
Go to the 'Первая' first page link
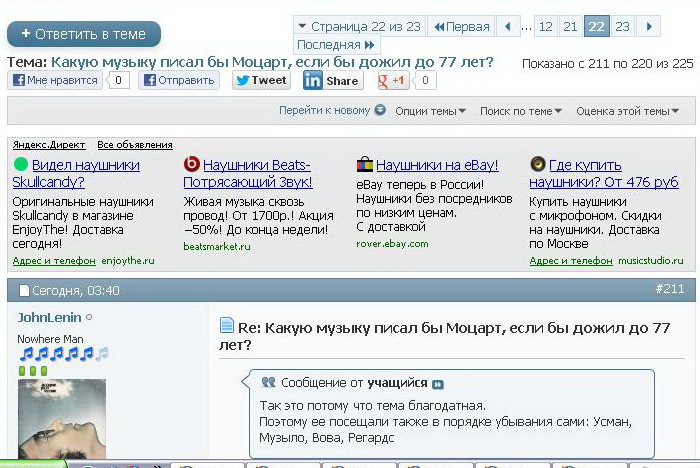click(461, 27)
